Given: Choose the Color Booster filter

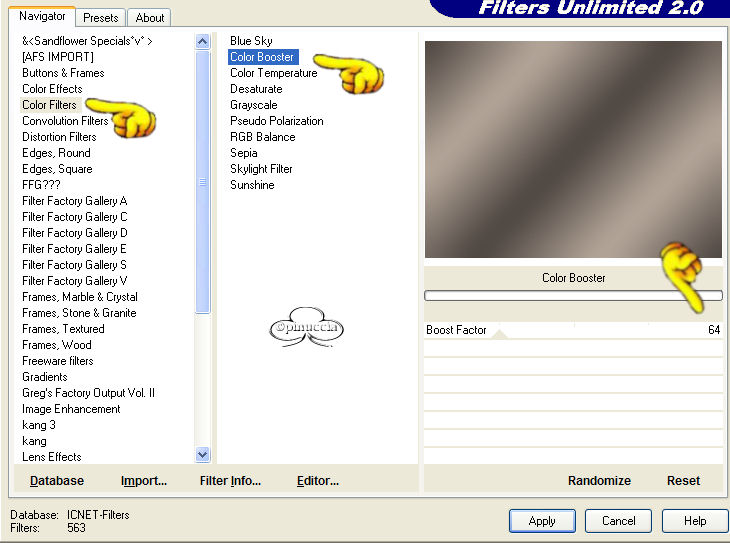Looking at the screenshot, I should point(263,57).
